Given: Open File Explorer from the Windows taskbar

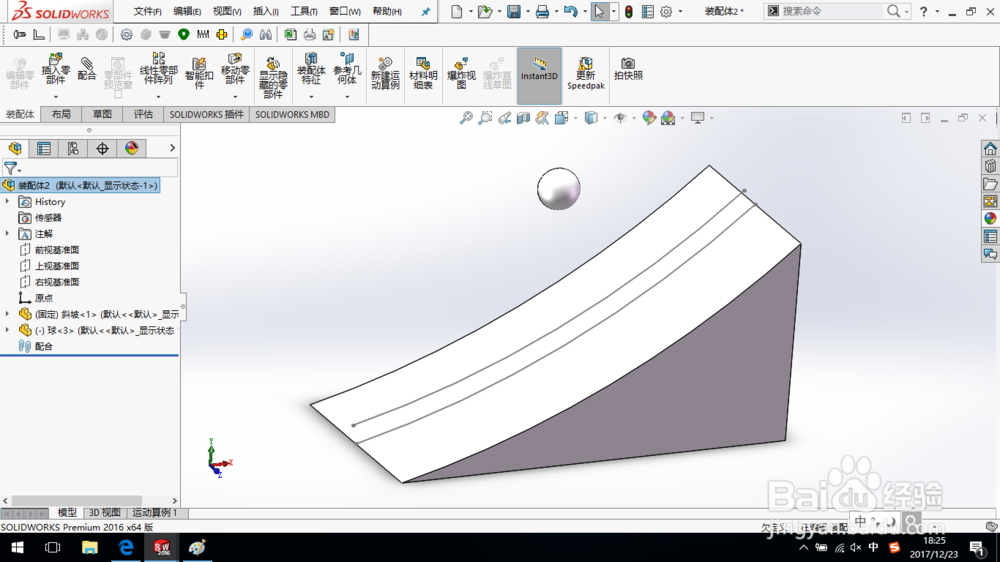Looking at the screenshot, I should [x=89, y=547].
